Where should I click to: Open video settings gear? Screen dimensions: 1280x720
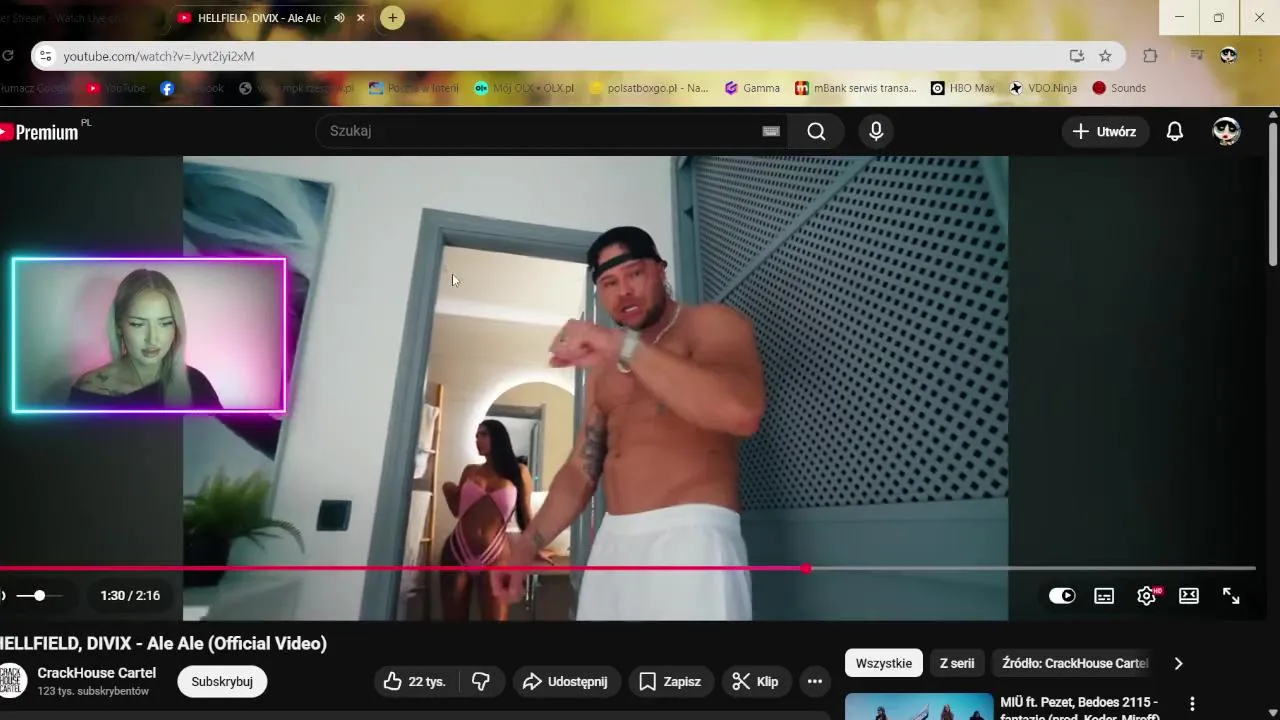pyautogui.click(x=1147, y=596)
